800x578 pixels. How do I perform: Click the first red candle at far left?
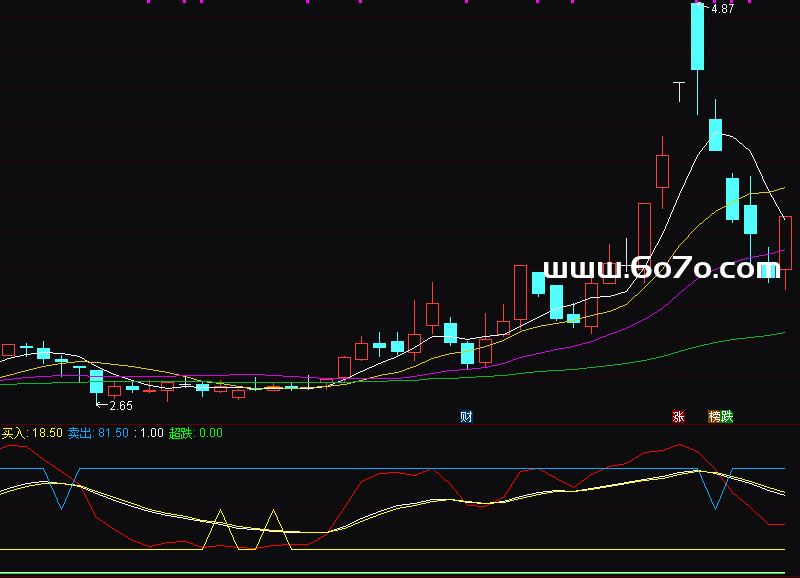pos(9,350)
